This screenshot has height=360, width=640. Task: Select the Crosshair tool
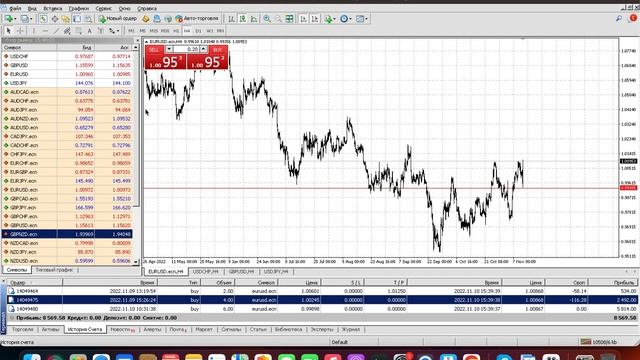click(20, 31)
